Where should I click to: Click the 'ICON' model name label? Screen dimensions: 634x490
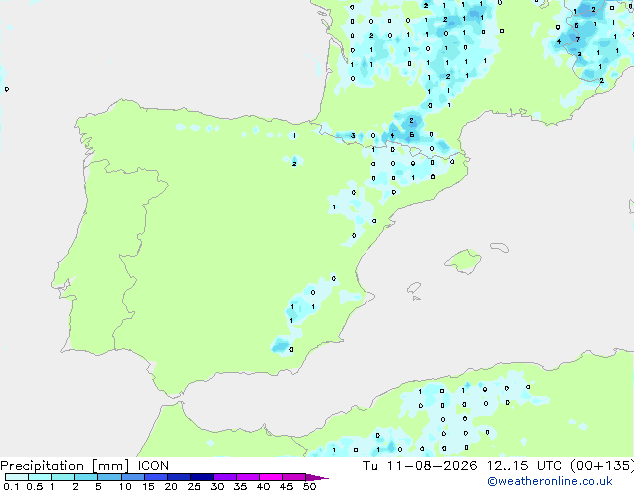click(x=153, y=466)
